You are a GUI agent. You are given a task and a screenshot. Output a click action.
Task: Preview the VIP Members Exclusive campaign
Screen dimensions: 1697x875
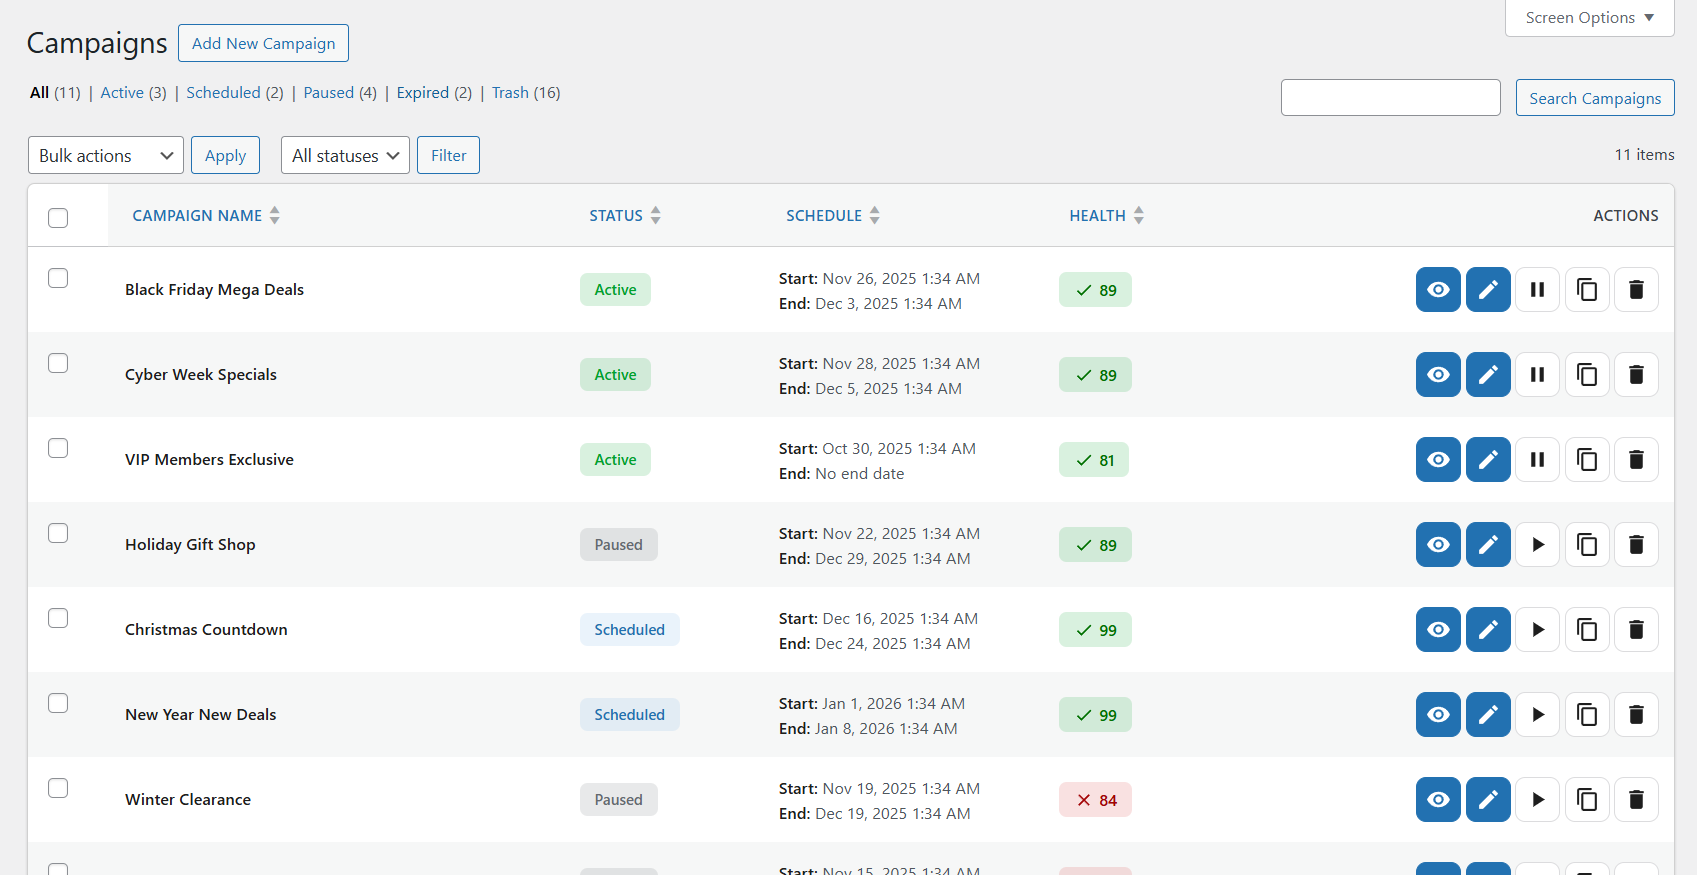(1438, 460)
